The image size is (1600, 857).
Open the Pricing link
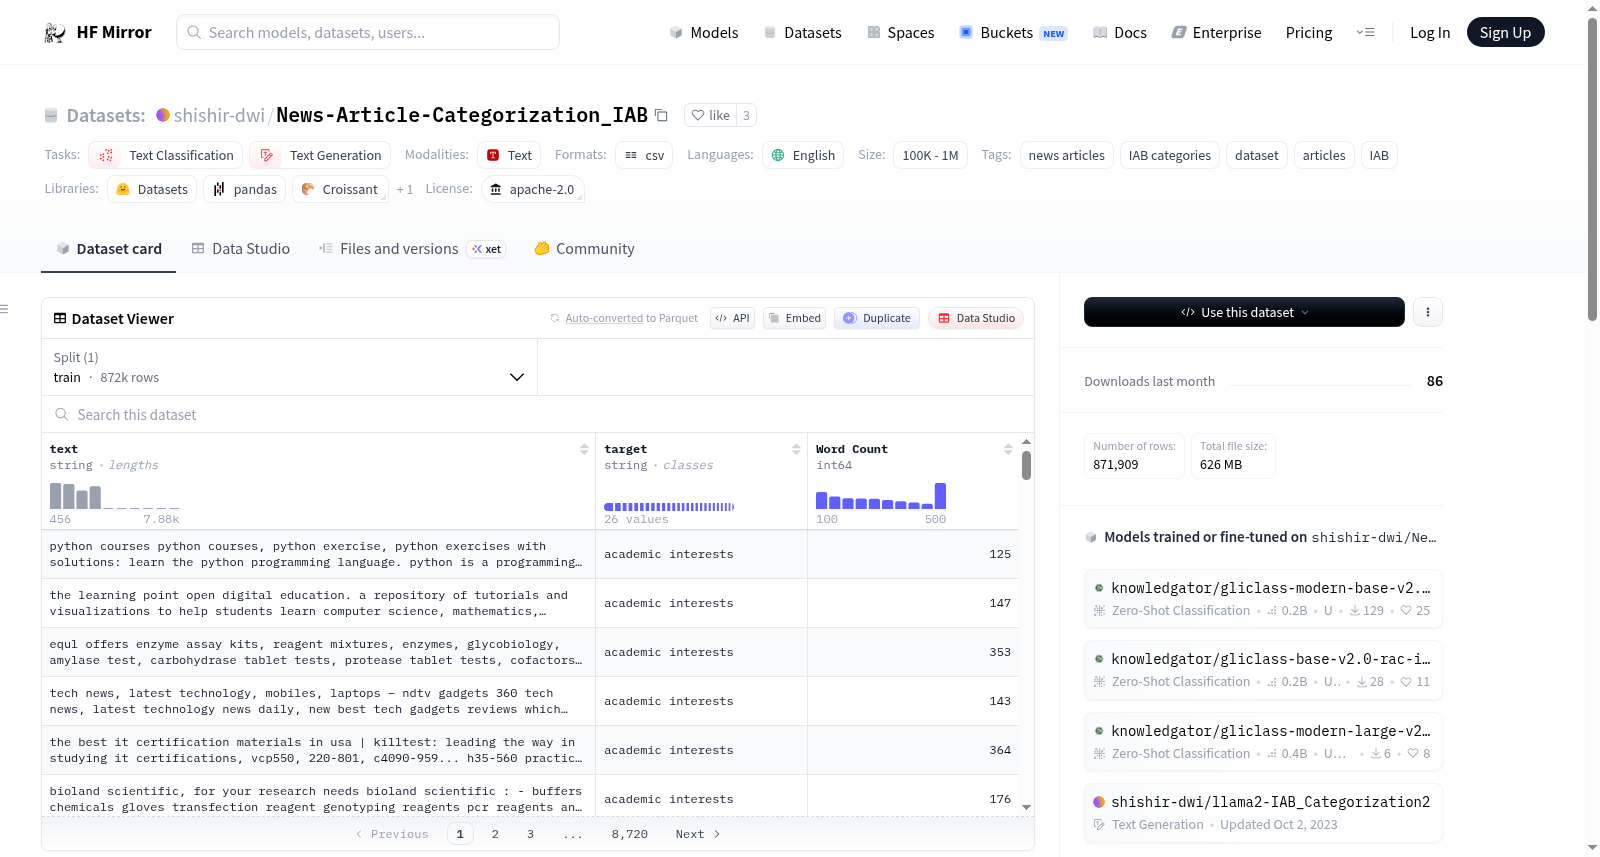click(x=1309, y=32)
